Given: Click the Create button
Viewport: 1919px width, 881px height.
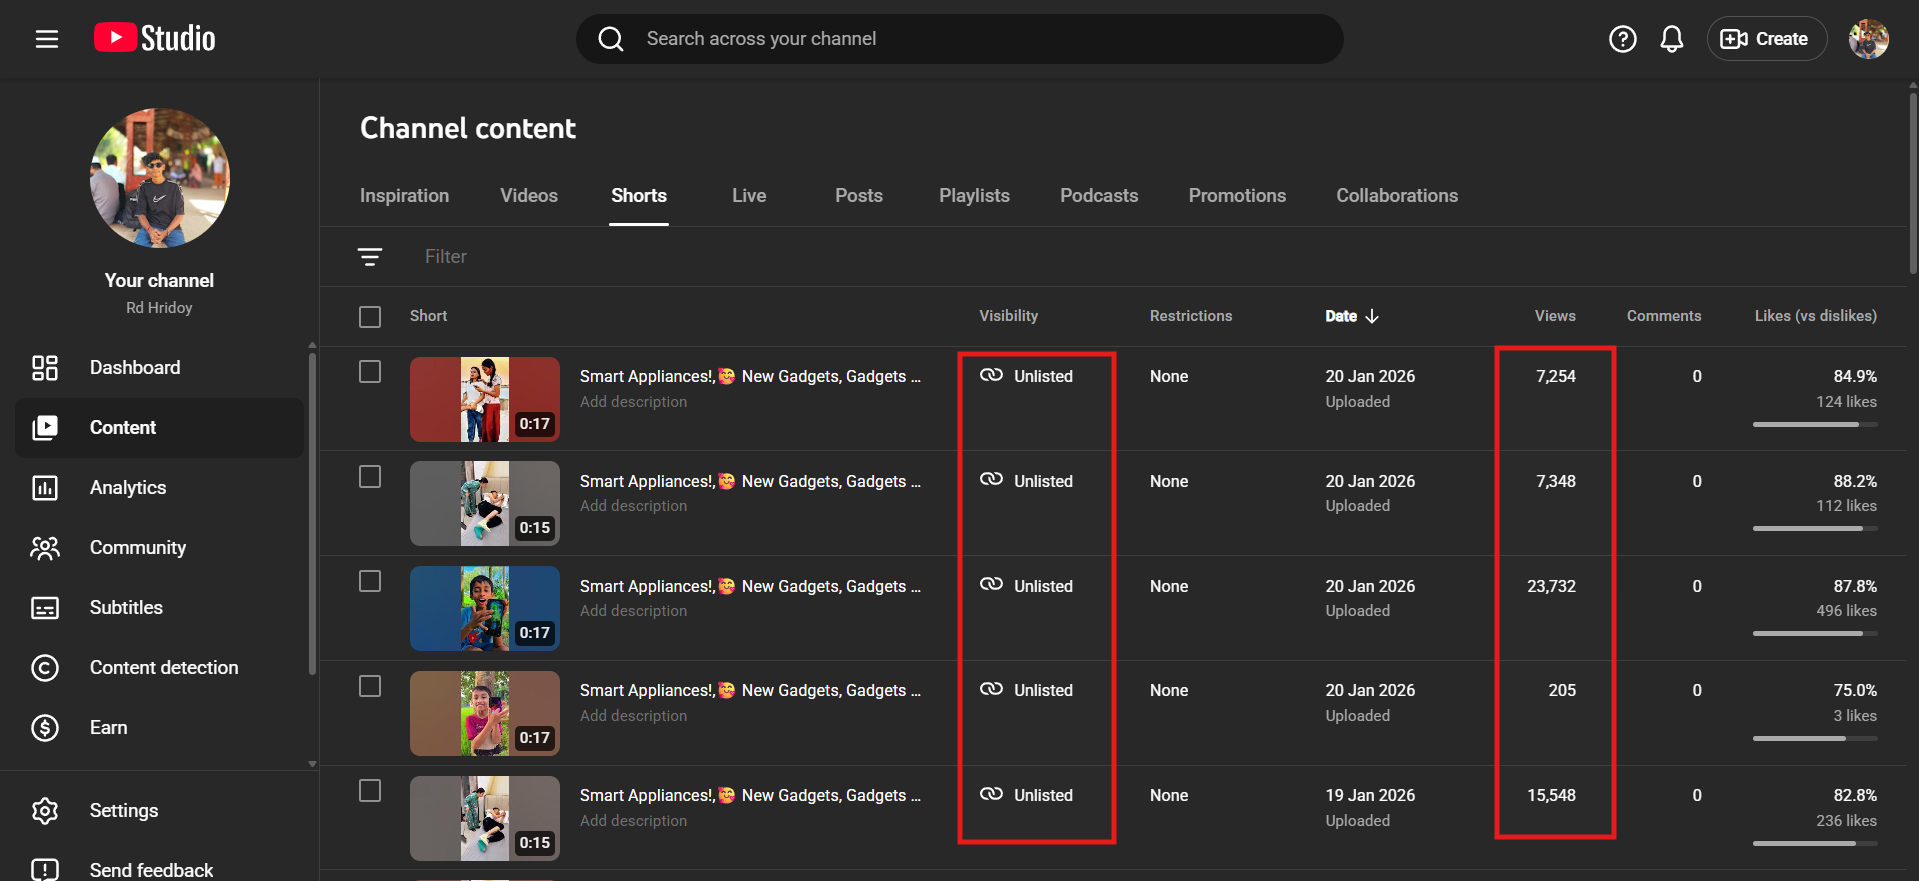Looking at the screenshot, I should click(x=1766, y=39).
